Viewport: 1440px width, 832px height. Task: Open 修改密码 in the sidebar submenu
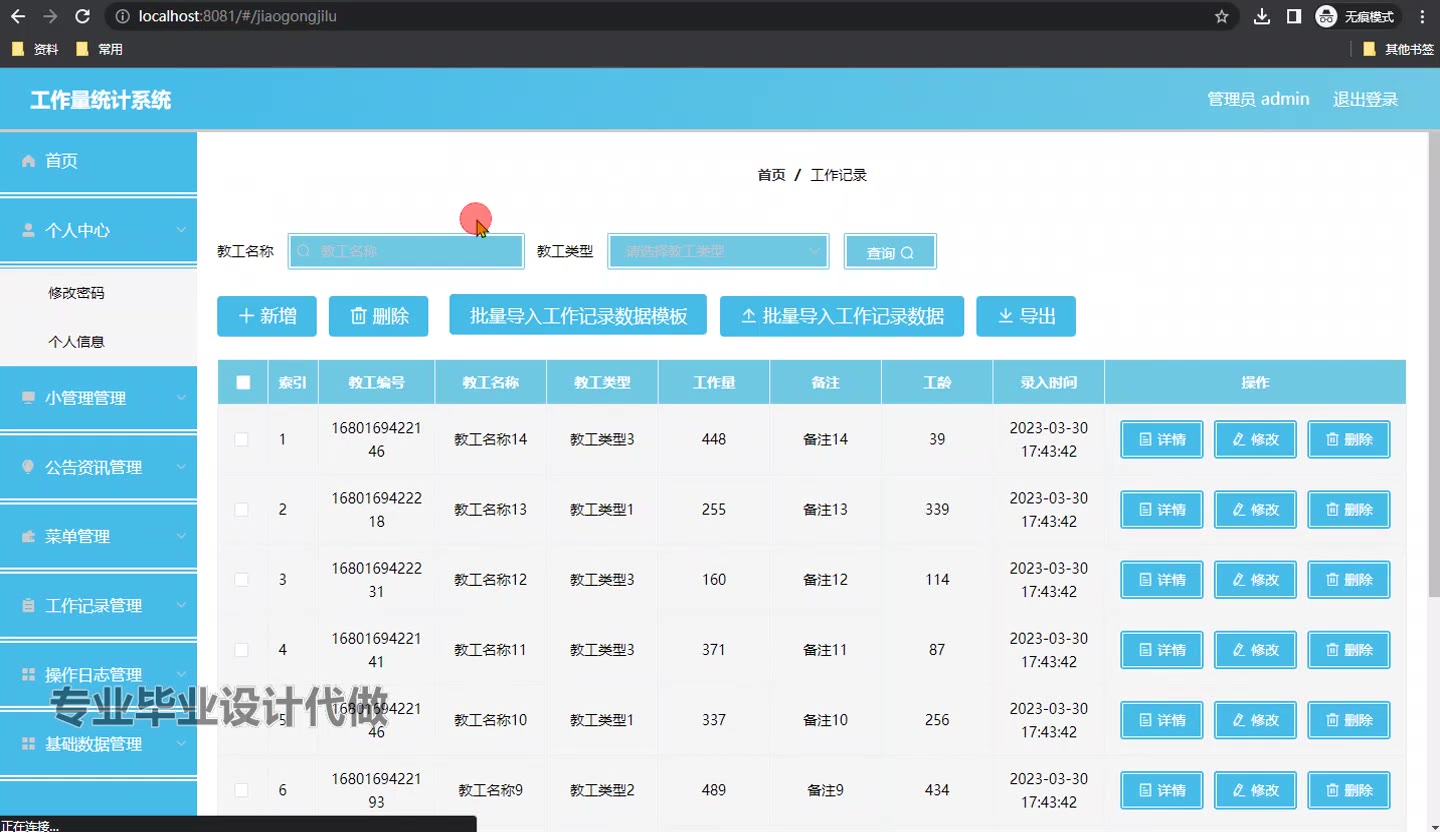[76, 293]
